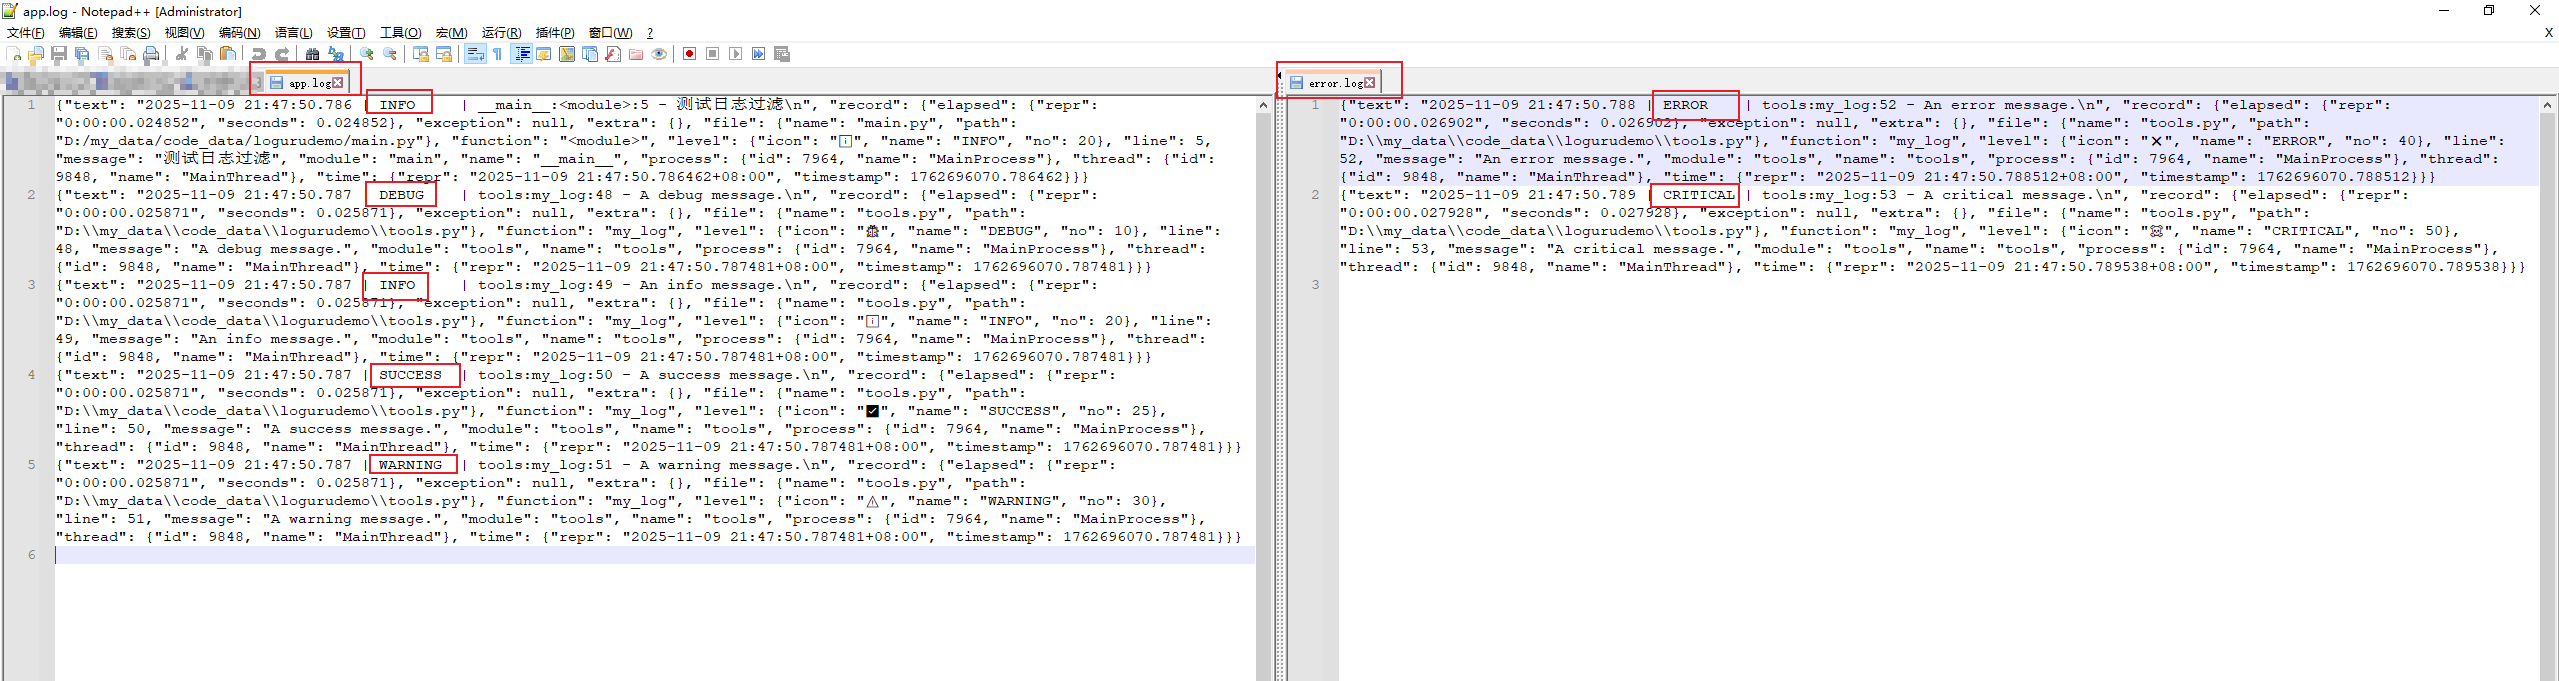Click the Save All toolbar icon
Image resolution: width=2559 pixels, height=681 pixels.
[x=82, y=54]
